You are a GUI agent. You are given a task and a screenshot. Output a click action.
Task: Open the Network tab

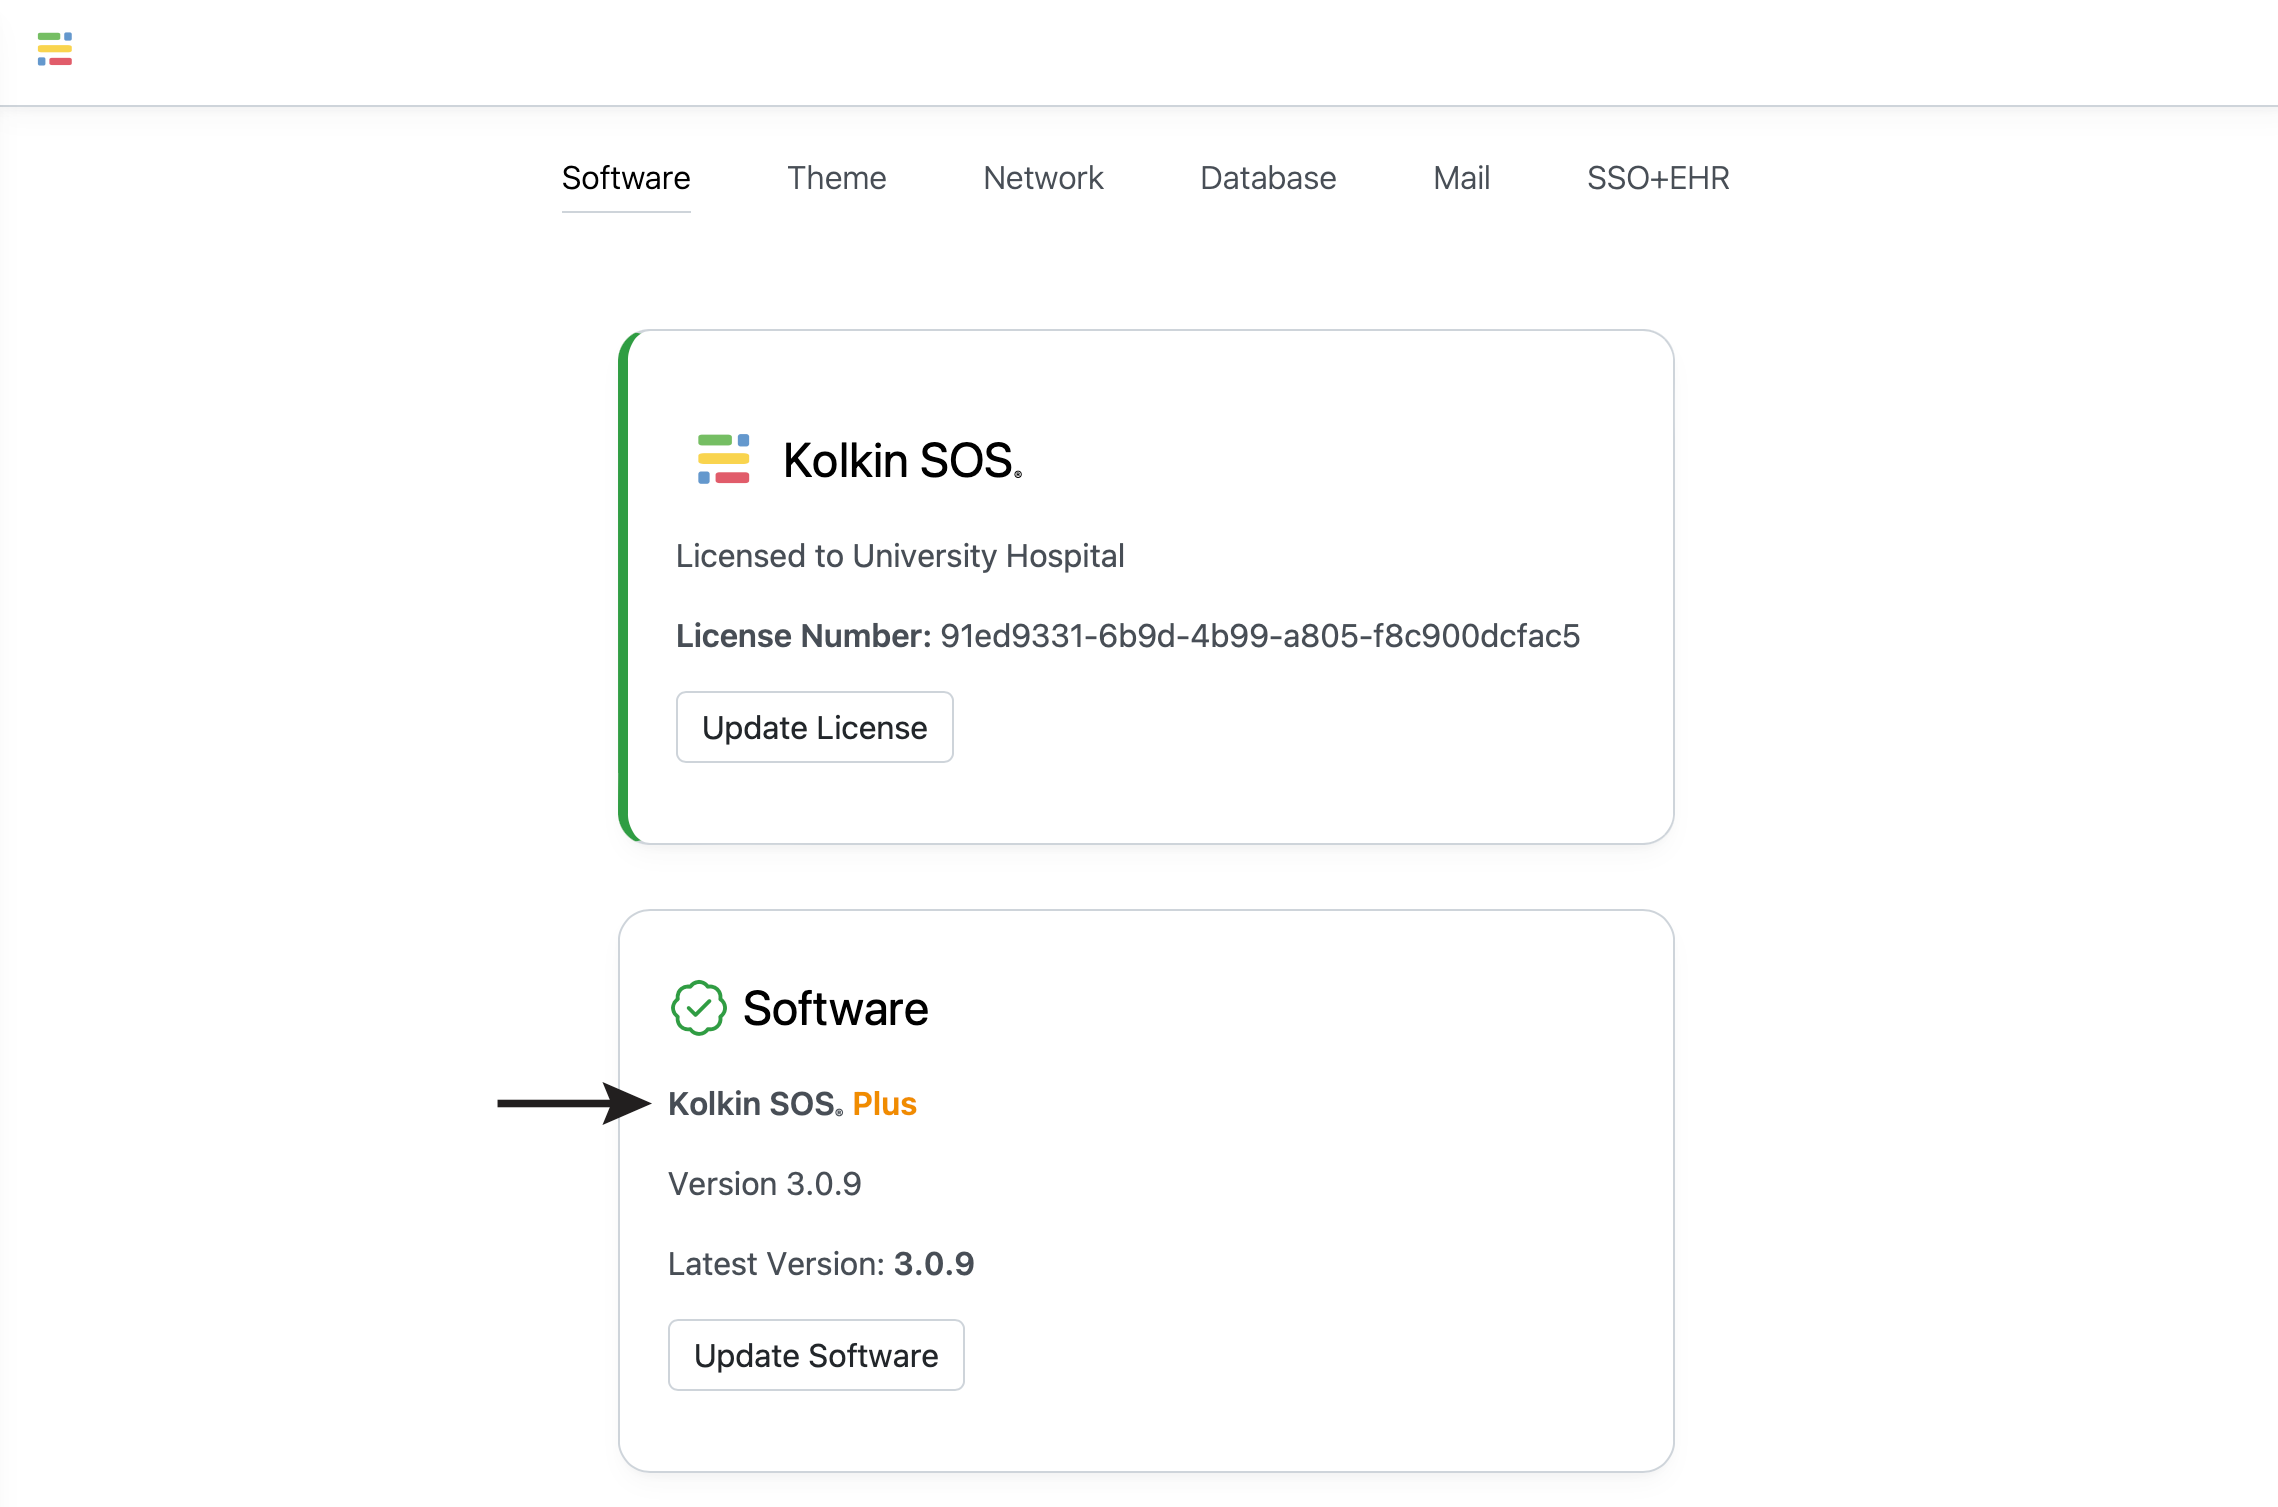pos(1043,178)
